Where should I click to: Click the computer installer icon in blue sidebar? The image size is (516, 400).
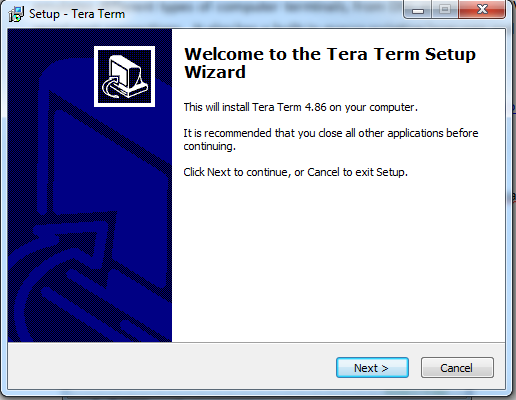pyautogui.click(x=124, y=76)
